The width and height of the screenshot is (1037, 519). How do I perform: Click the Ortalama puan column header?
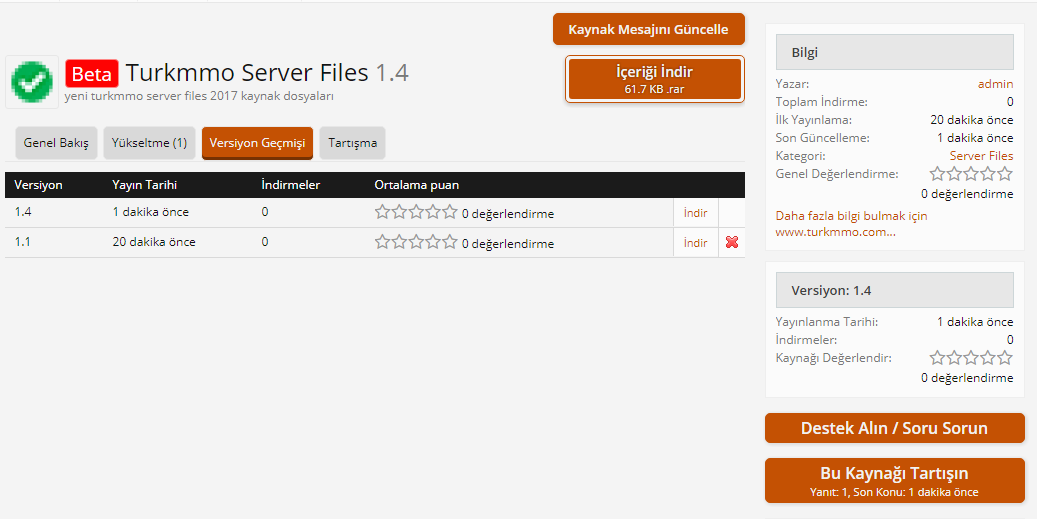[417, 185]
